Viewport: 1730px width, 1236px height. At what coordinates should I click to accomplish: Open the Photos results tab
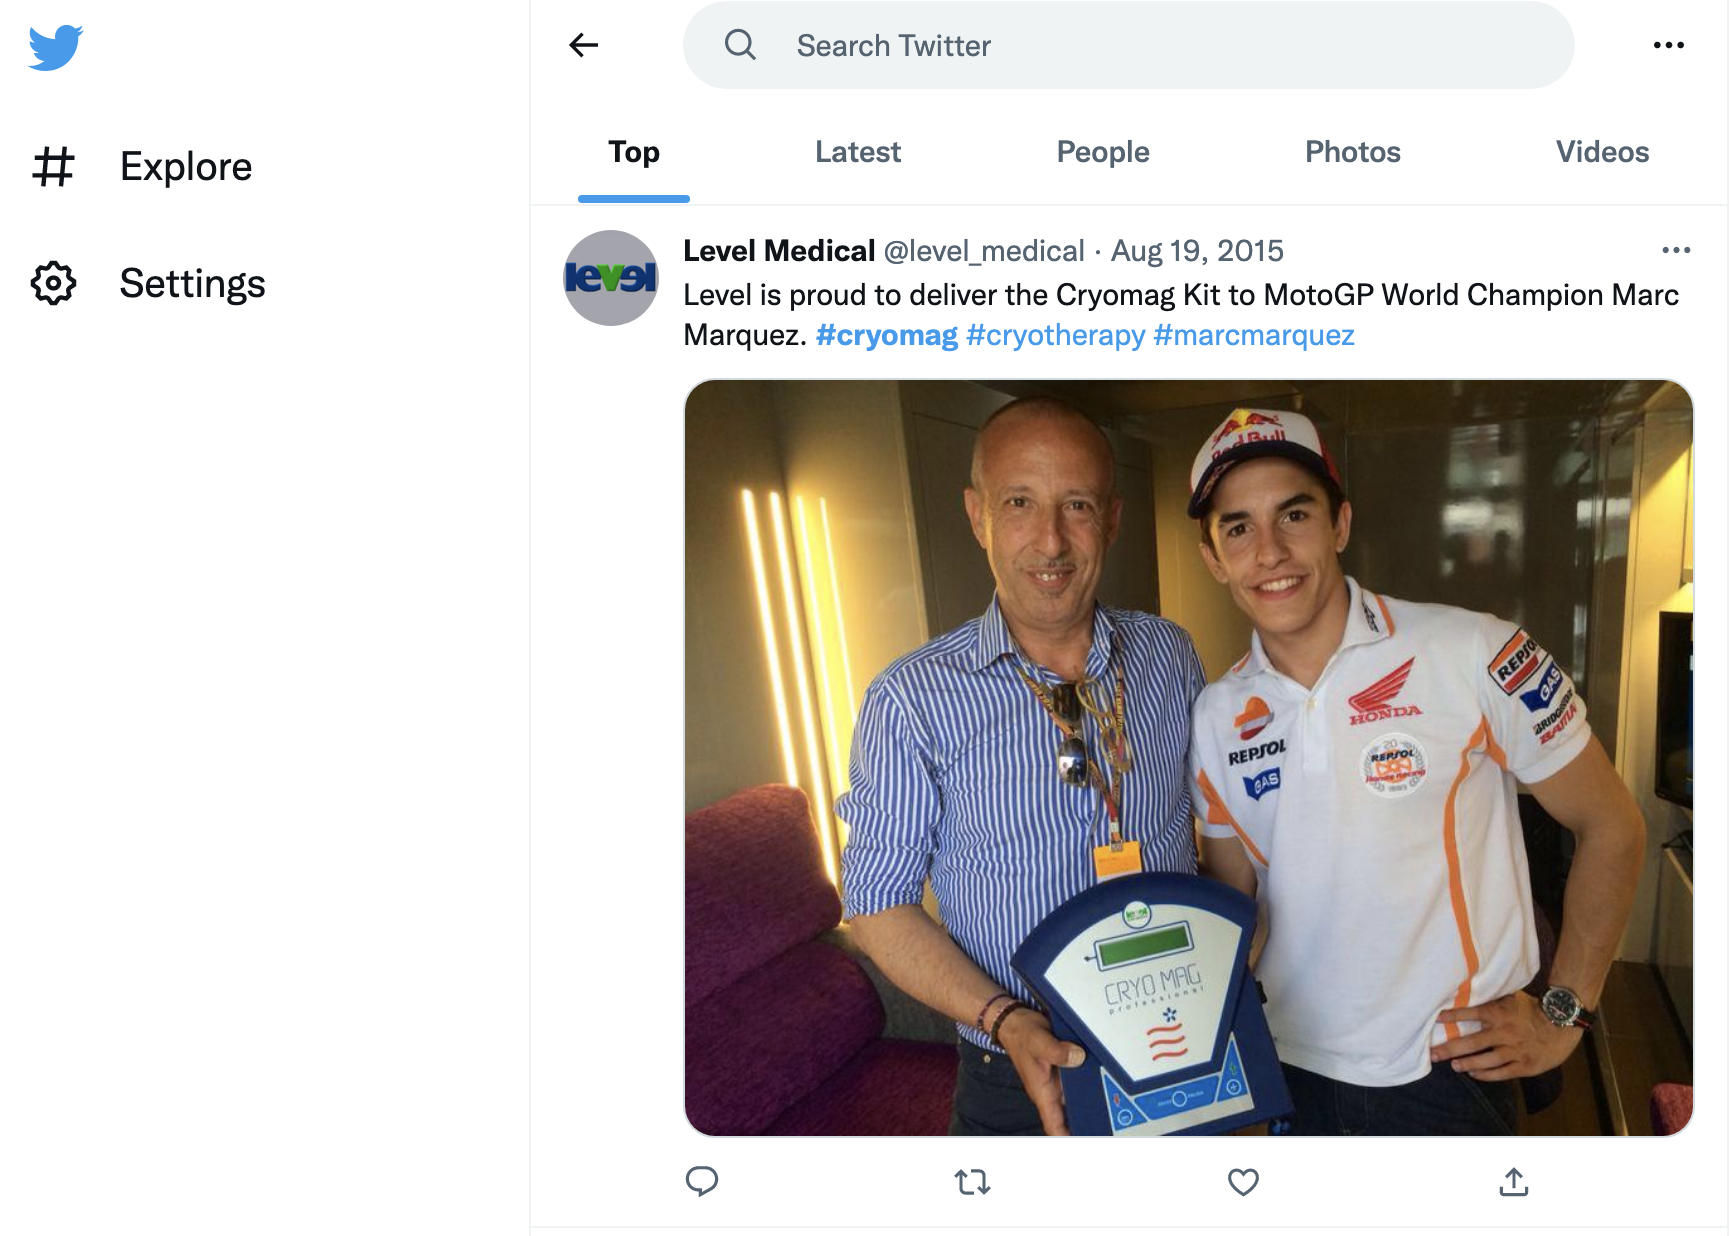tap(1352, 152)
